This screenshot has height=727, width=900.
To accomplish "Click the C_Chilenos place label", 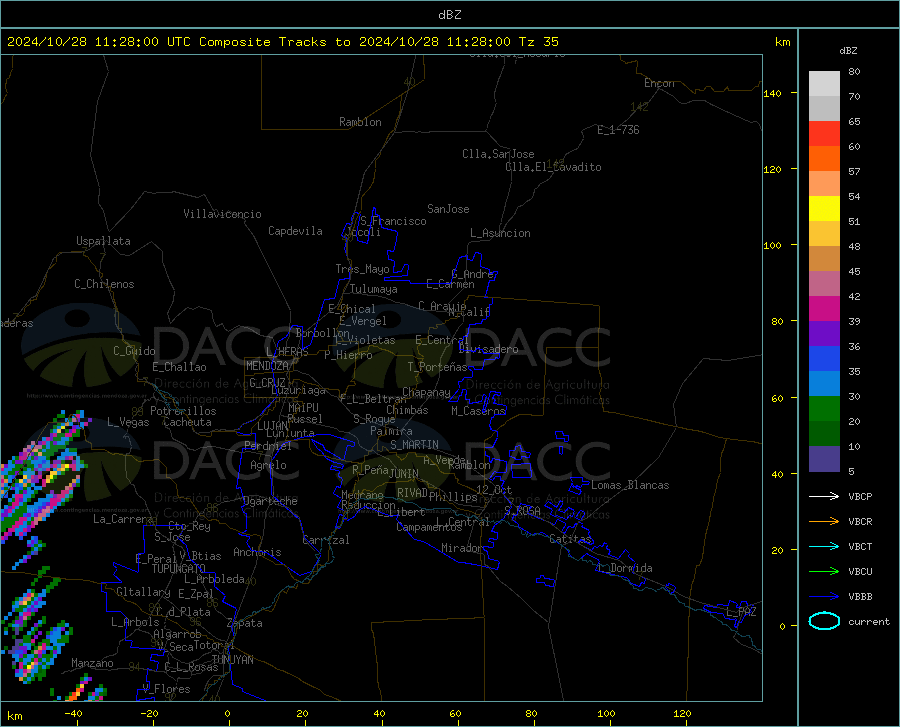I will click(104, 284).
